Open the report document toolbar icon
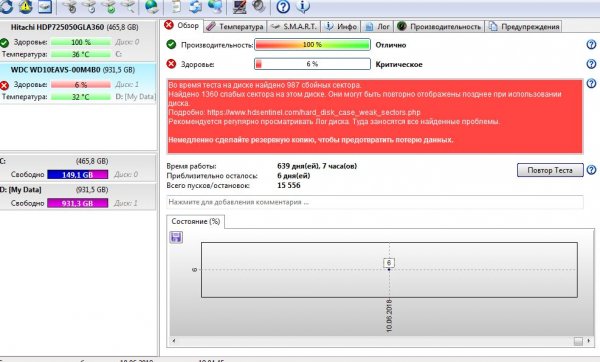This screenshot has width=600, height=362. [x=176, y=7]
